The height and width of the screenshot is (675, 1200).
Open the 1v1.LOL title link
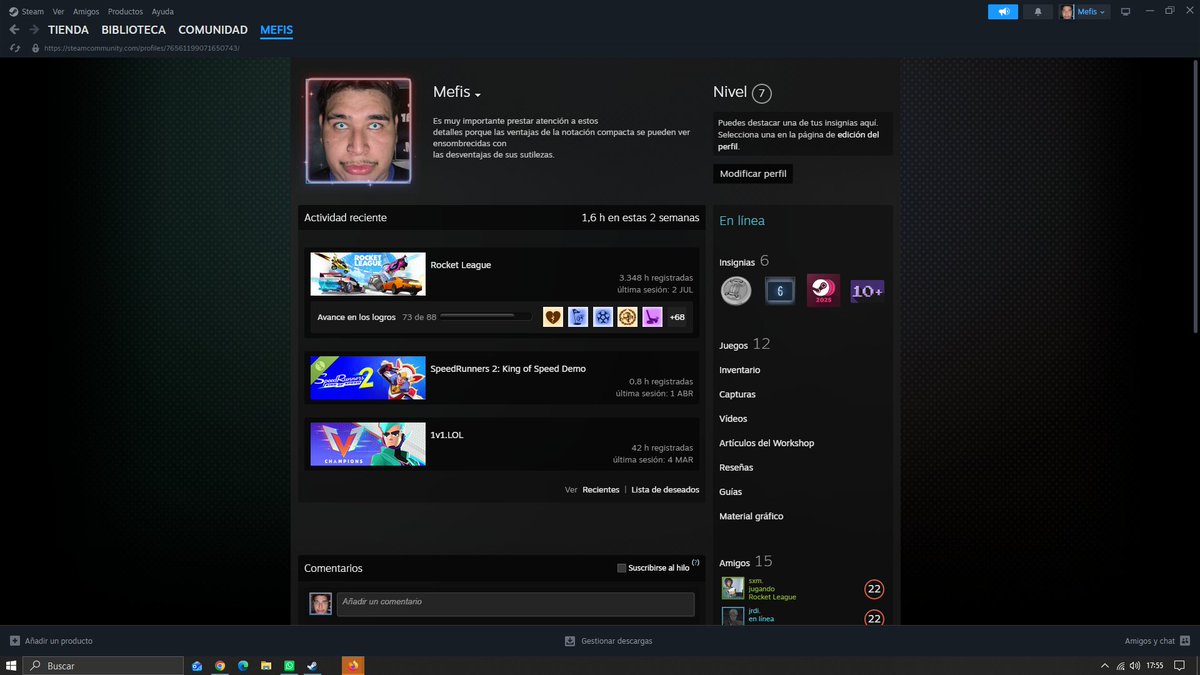tap(446, 435)
